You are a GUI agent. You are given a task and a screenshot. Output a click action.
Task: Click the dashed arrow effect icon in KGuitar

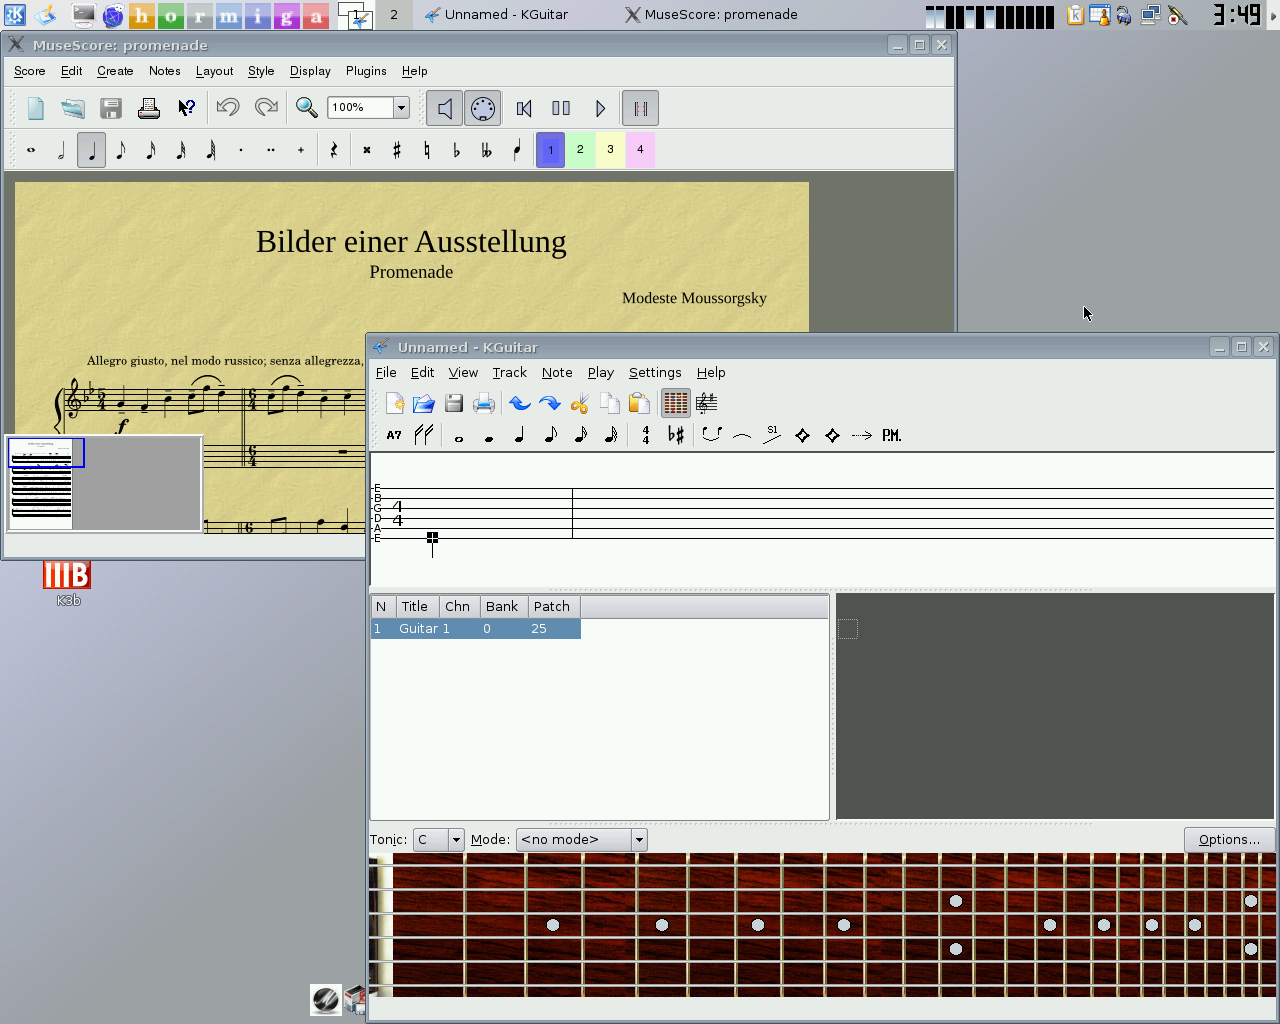pos(862,435)
